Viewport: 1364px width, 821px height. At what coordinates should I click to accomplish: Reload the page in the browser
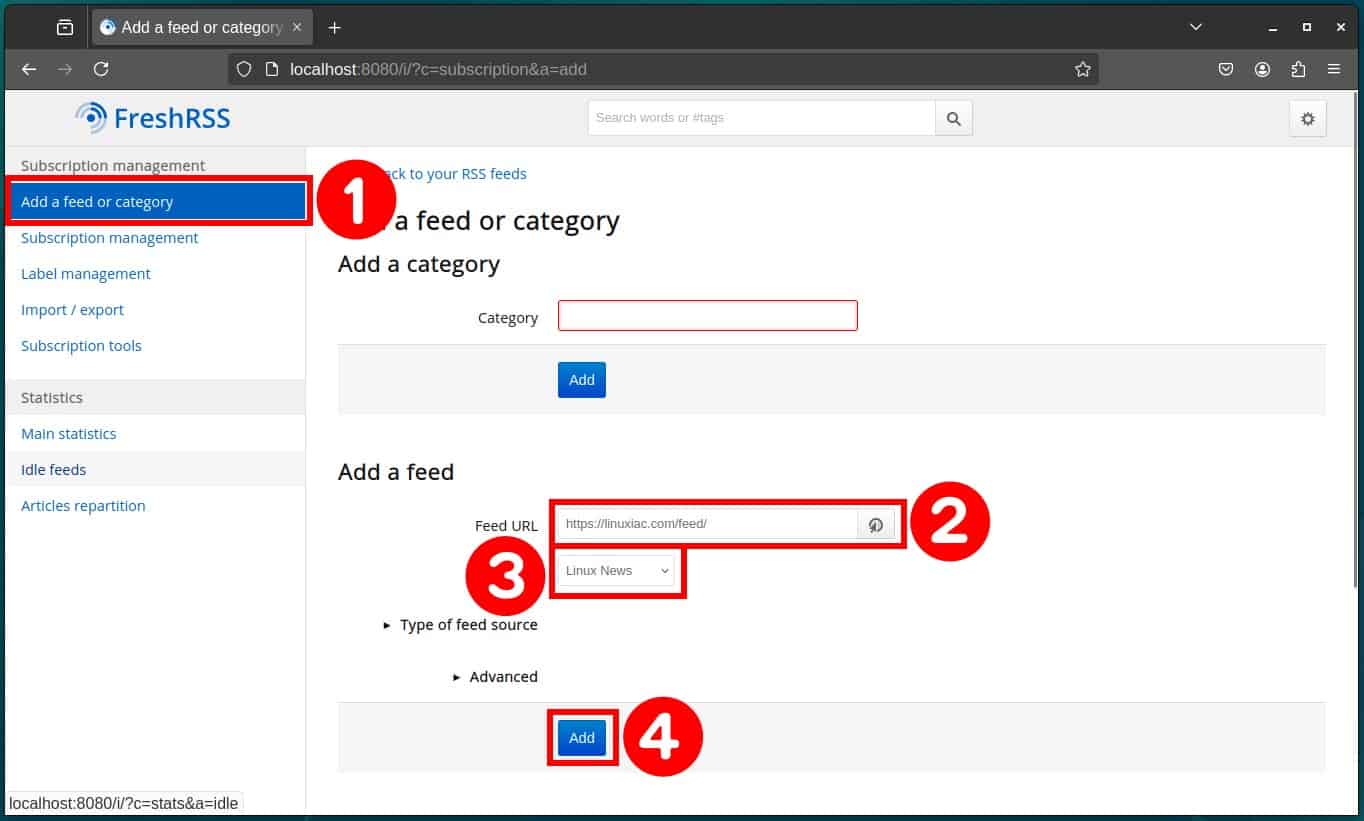pos(101,69)
